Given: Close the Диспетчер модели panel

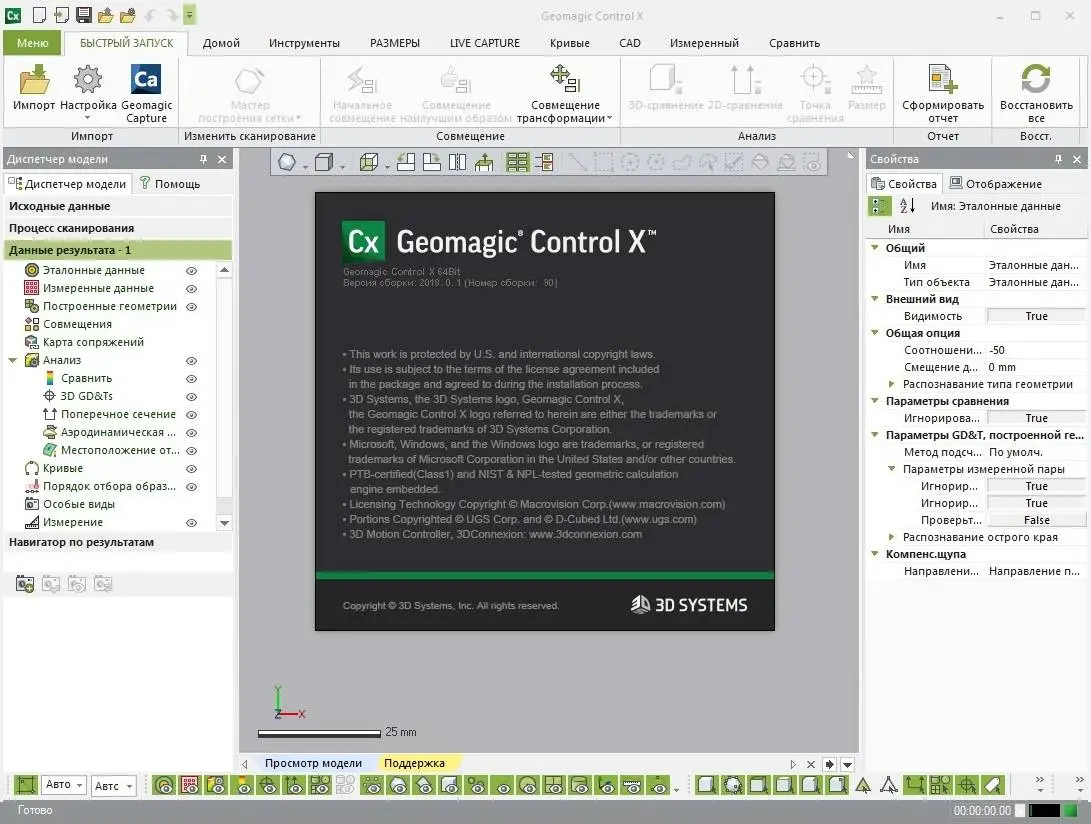Looking at the screenshot, I should pyautogui.click(x=222, y=159).
